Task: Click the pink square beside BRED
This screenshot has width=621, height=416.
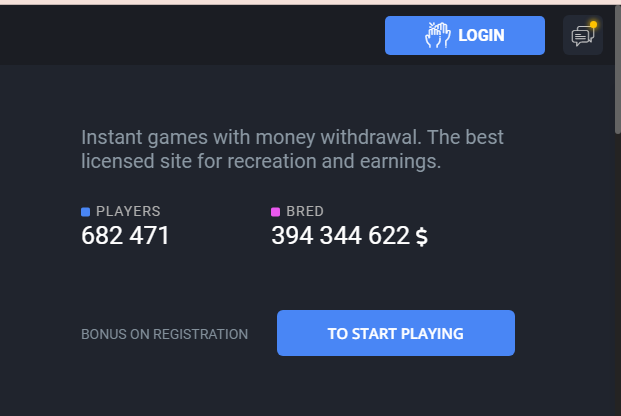Action: pyautogui.click(x=275, y=212)
